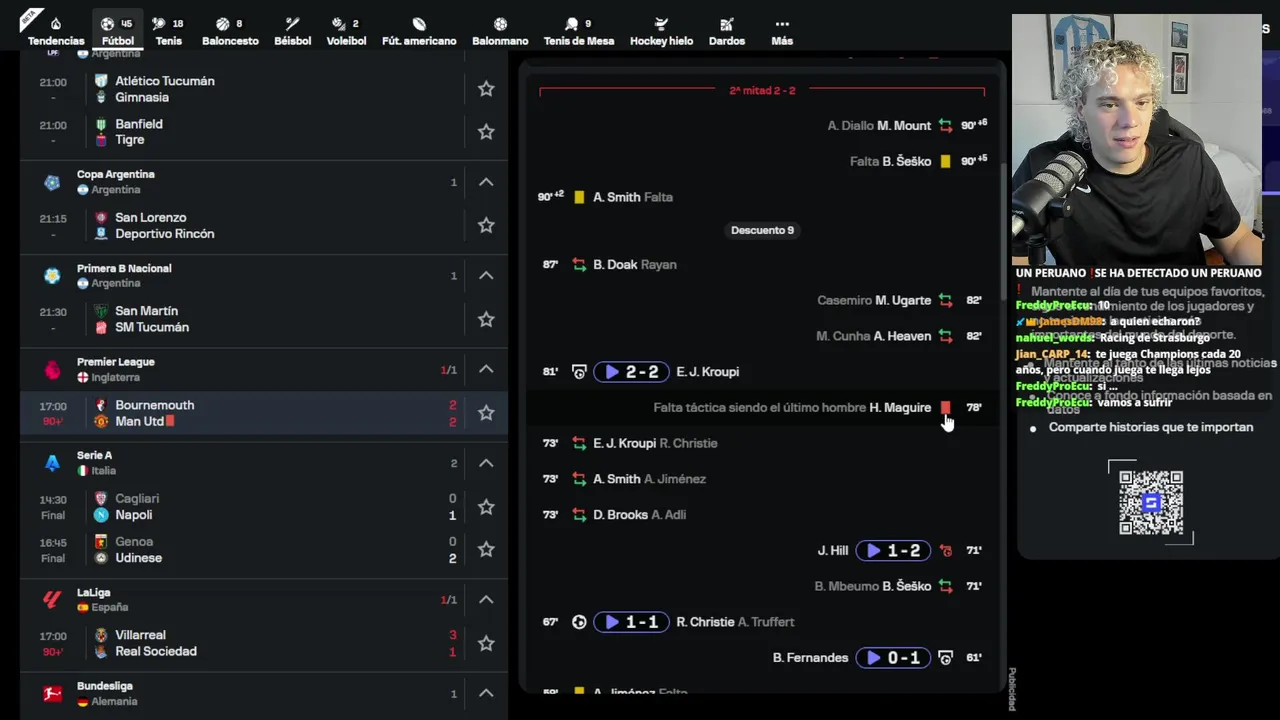The image size is (1280, 720).
Task: Open the Baloncesto tab
Action: (x=230, y=31)
